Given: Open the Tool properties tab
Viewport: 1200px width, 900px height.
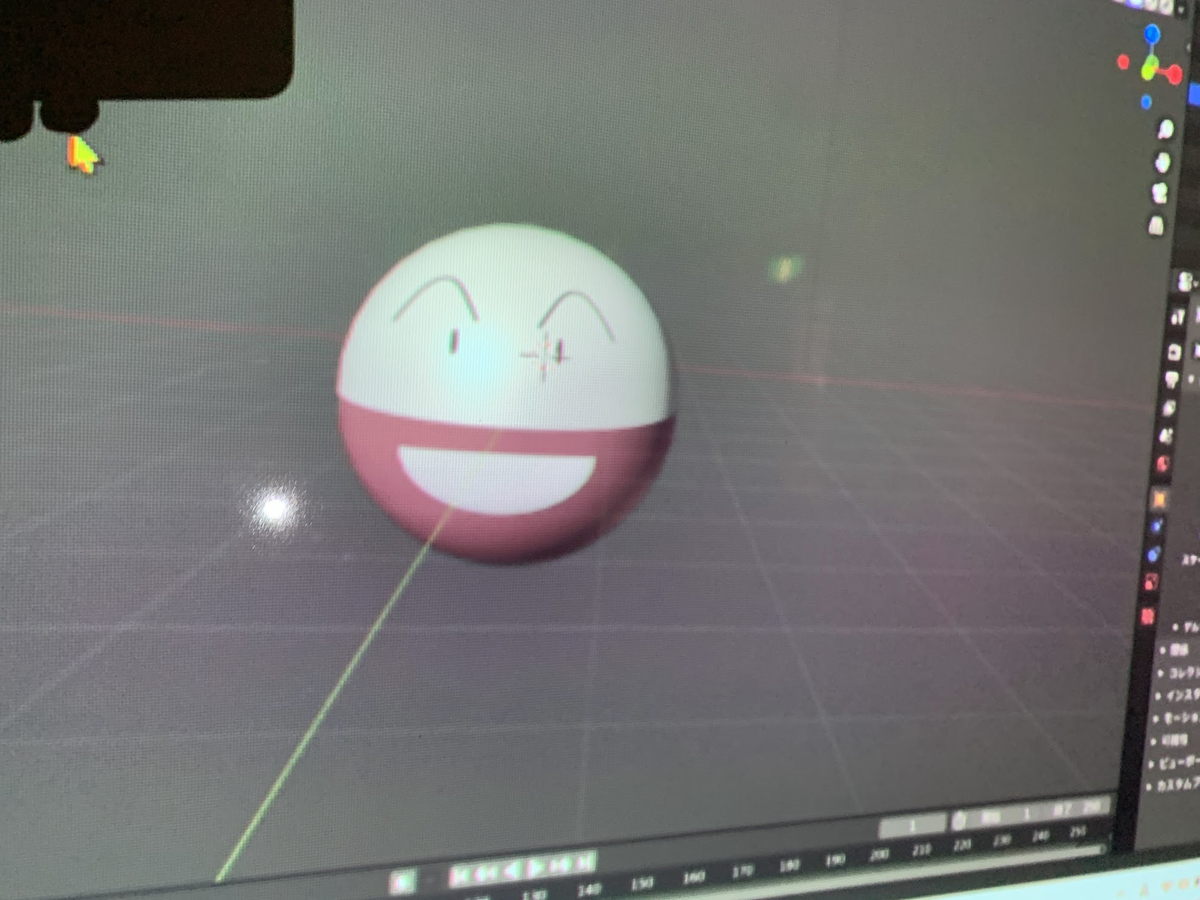Looking at the screenshot, I should tap(1178, 317).
